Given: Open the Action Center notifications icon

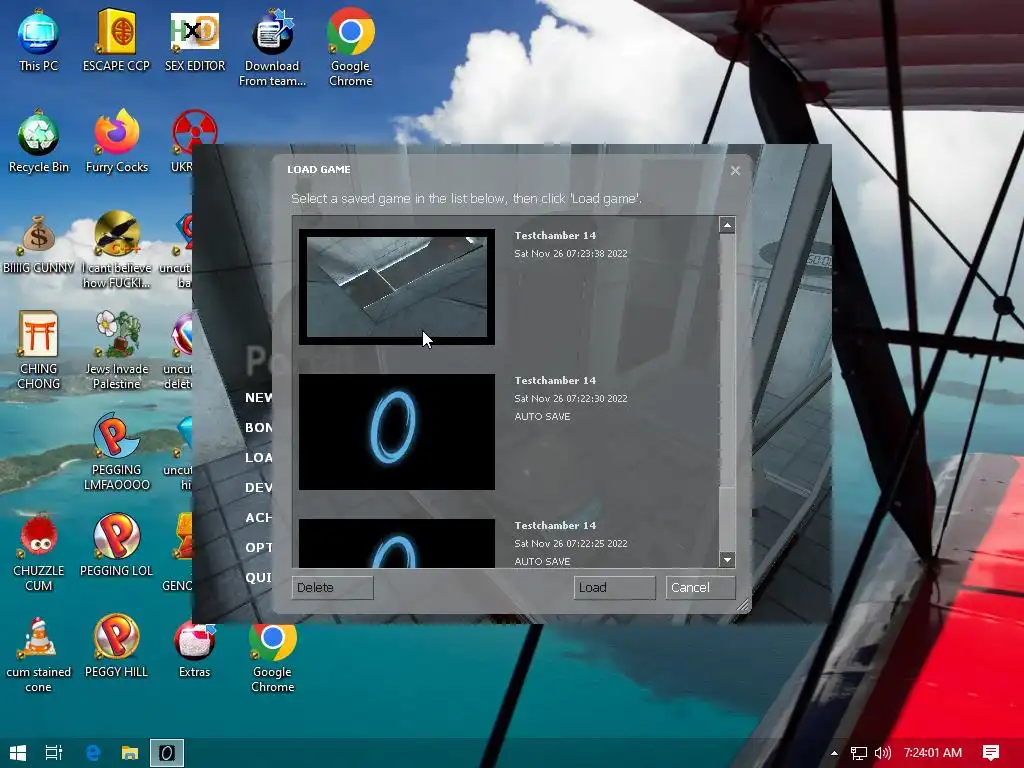Looking at the screenshot, I should [x=991, y=753].
